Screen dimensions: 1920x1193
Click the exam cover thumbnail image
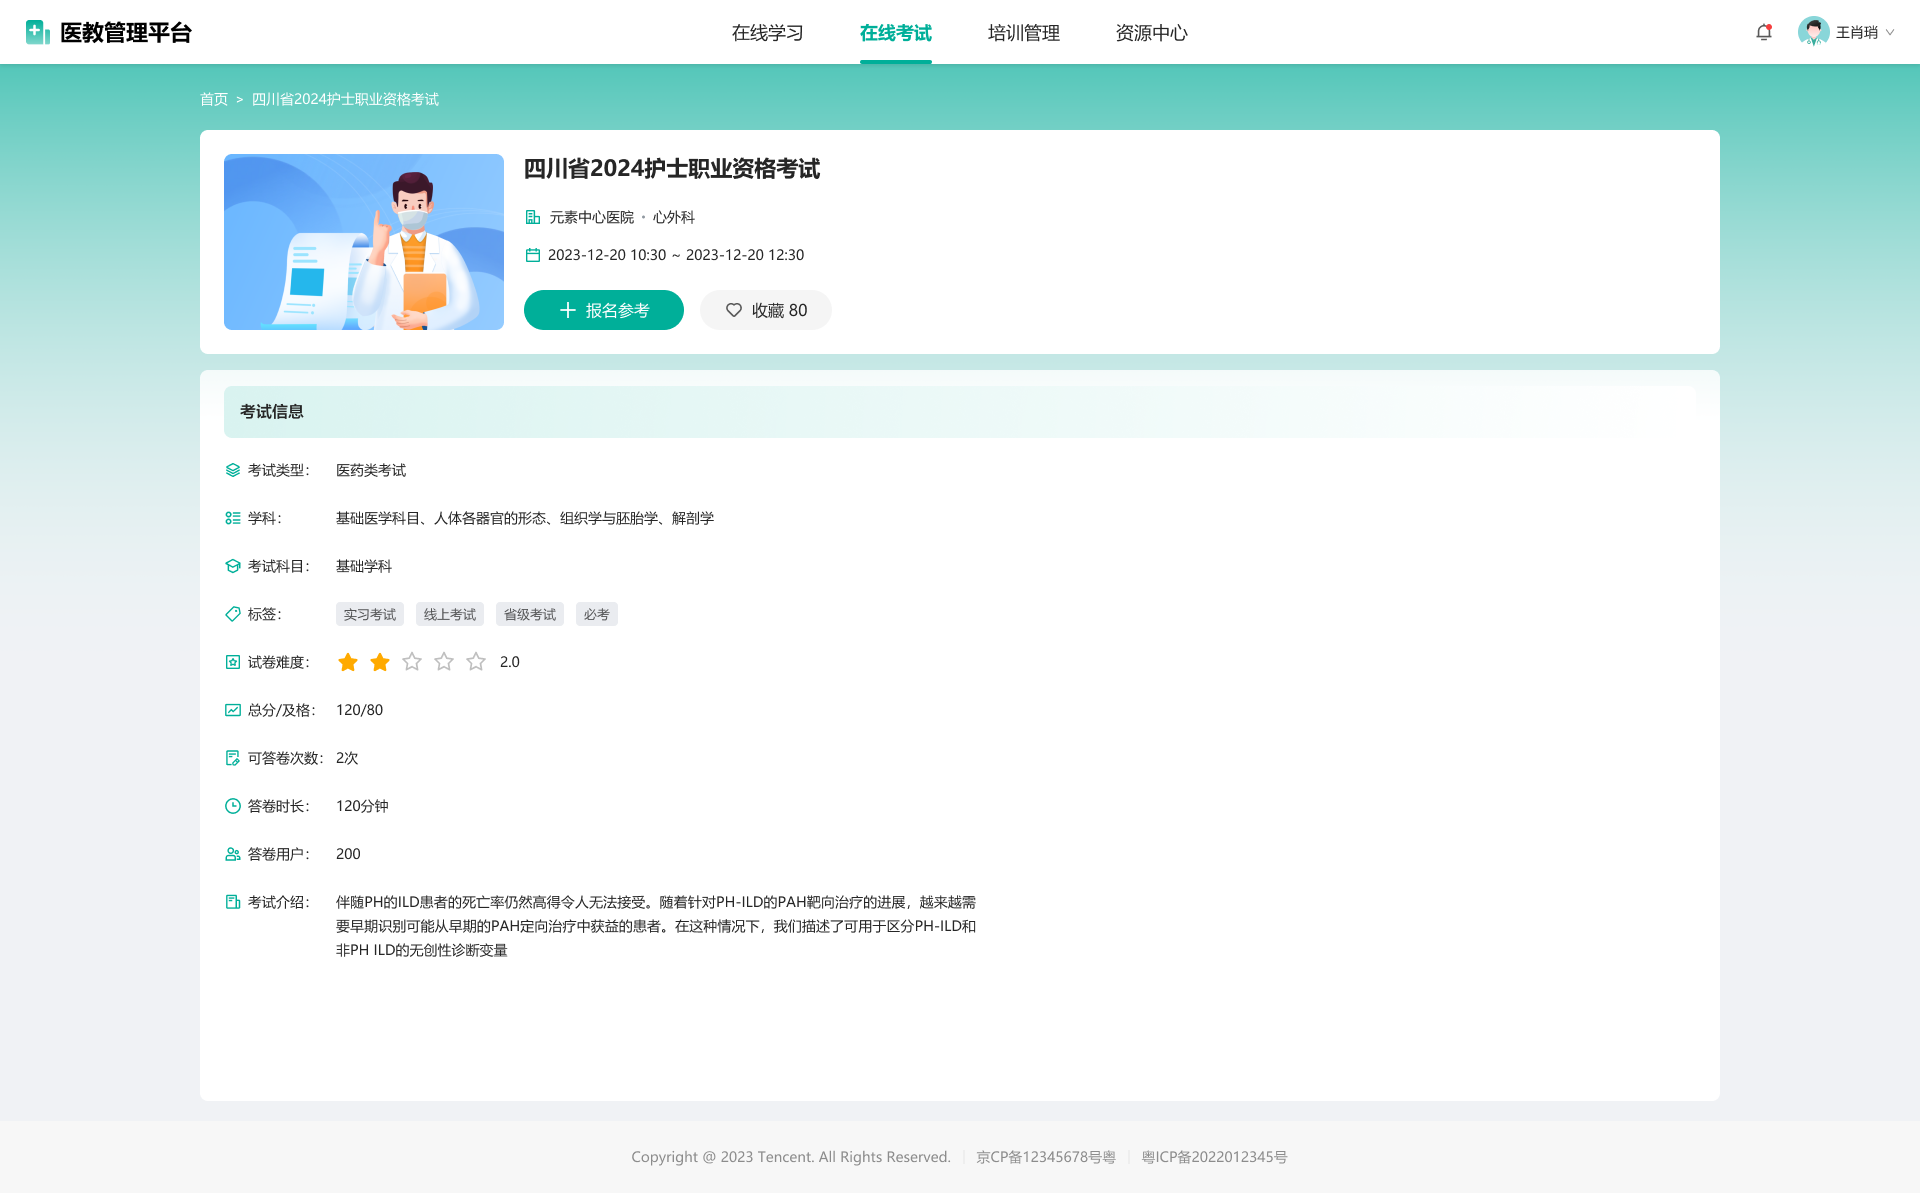[364, 242]
